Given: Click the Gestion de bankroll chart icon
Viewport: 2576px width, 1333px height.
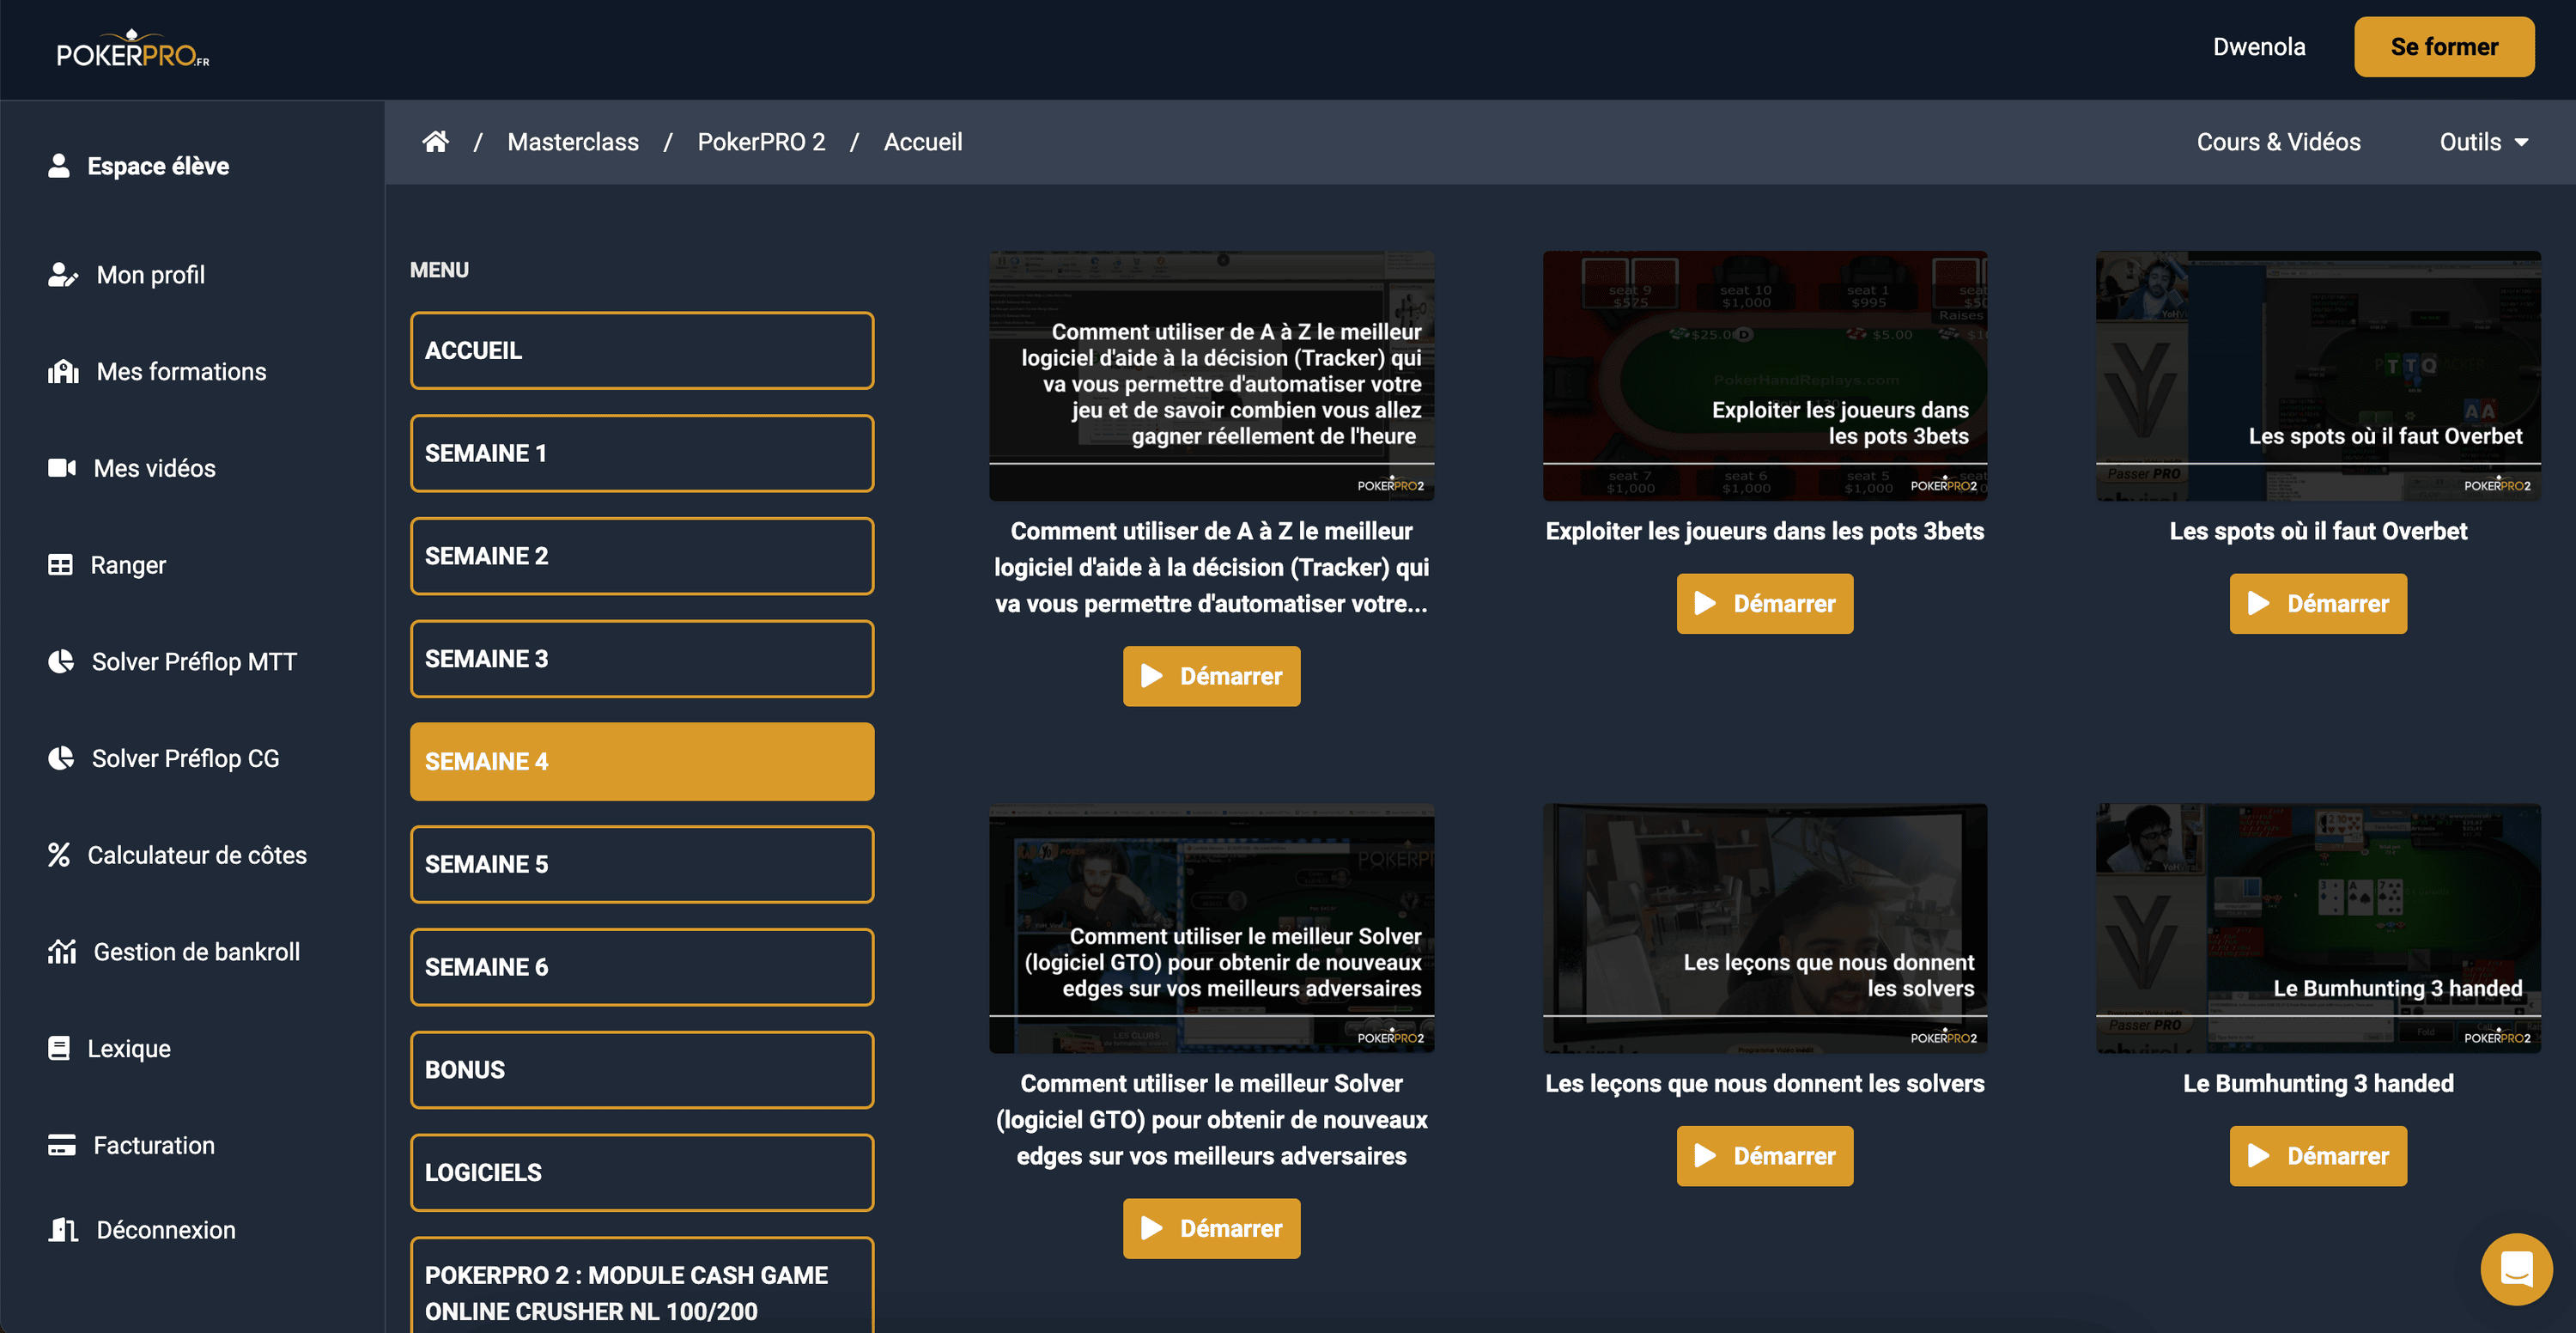Looking at the screenshot, I should [x=62, y=952].
